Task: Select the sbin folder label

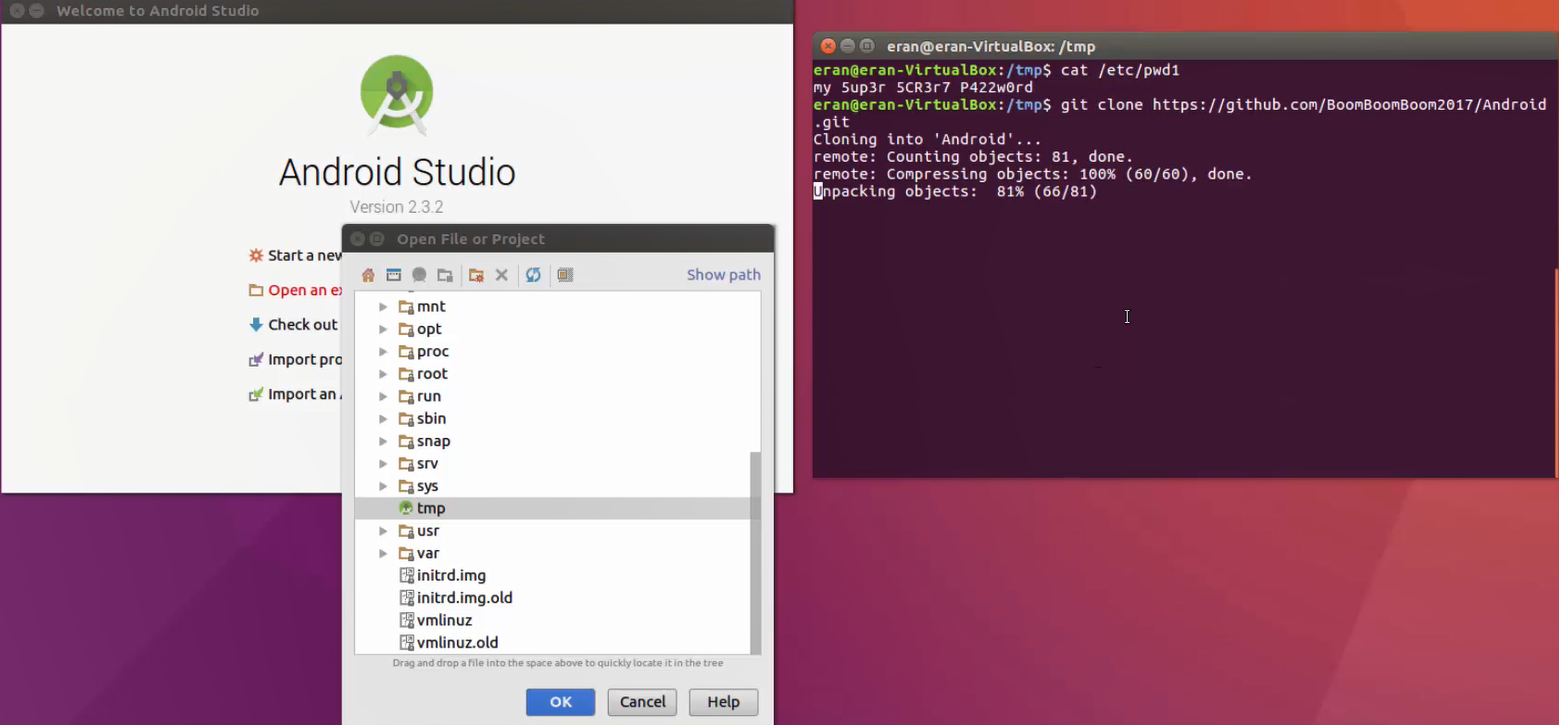Action: coord(432,419)
